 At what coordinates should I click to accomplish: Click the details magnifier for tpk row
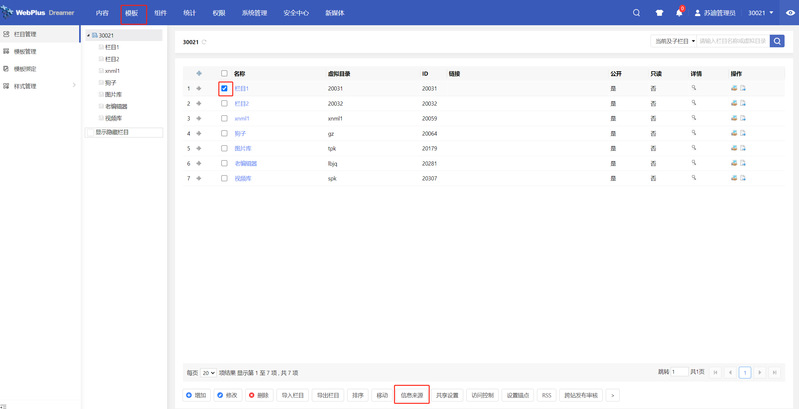pyautogui.click(x=694, y=148)
